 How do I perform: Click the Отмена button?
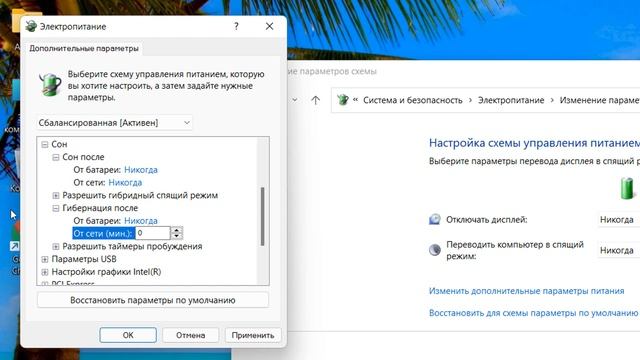(x=191, y=335)
